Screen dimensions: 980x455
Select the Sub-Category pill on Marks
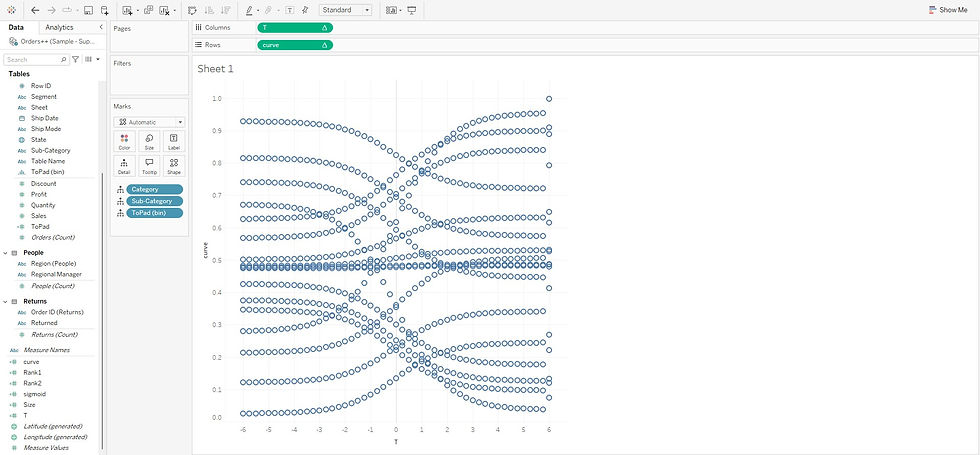154,201
